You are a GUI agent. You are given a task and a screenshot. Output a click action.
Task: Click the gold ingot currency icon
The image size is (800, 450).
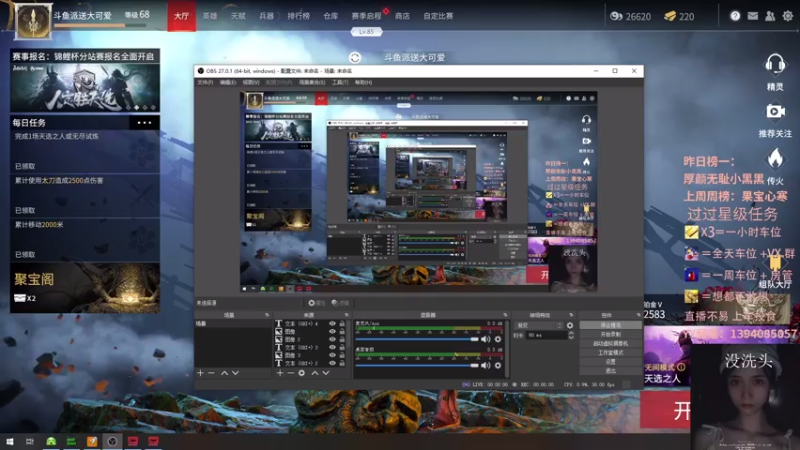(x=670, y=16)
